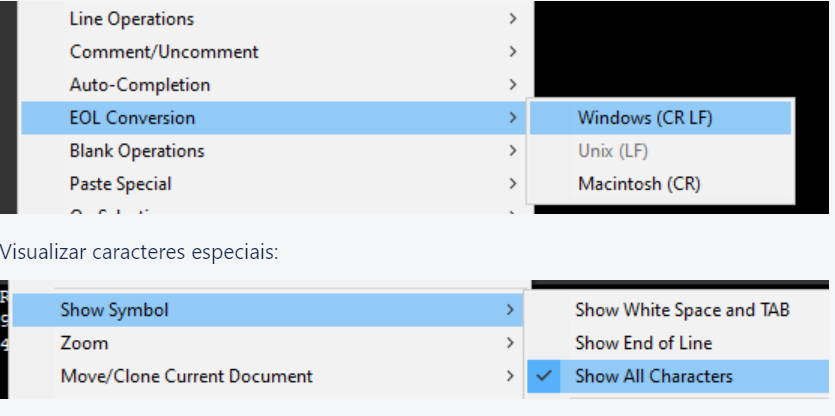Screen dimensions: 835x416
Task: Open the Comment/Uncomment submenu
Action: pos(164,52)
